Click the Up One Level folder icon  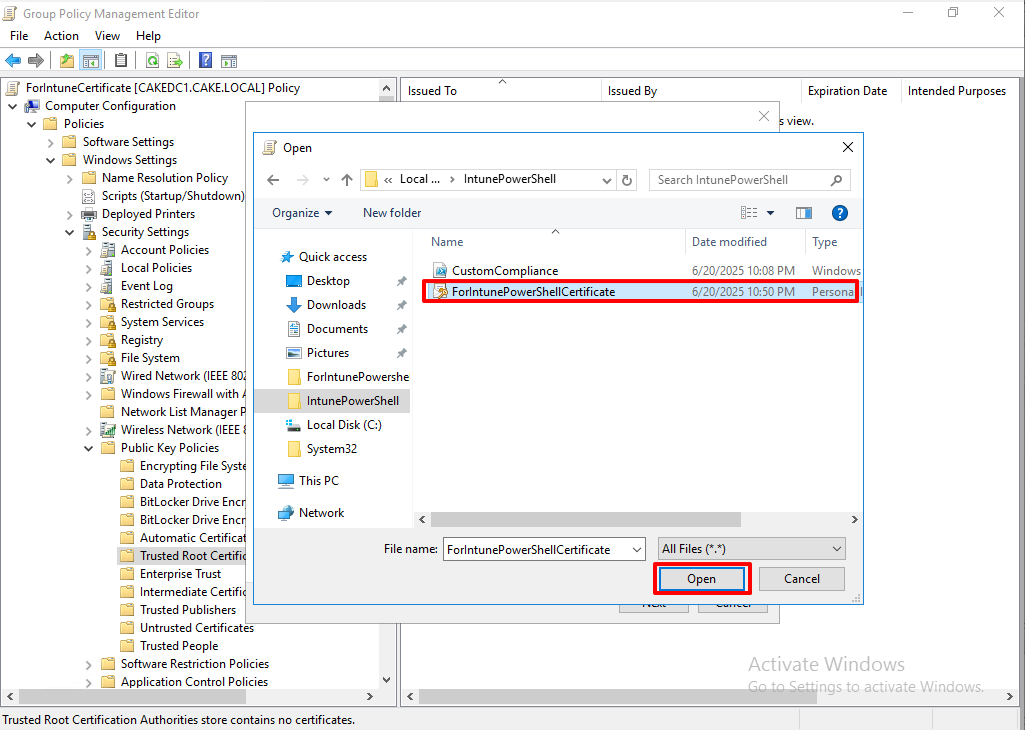coord(67,61)
